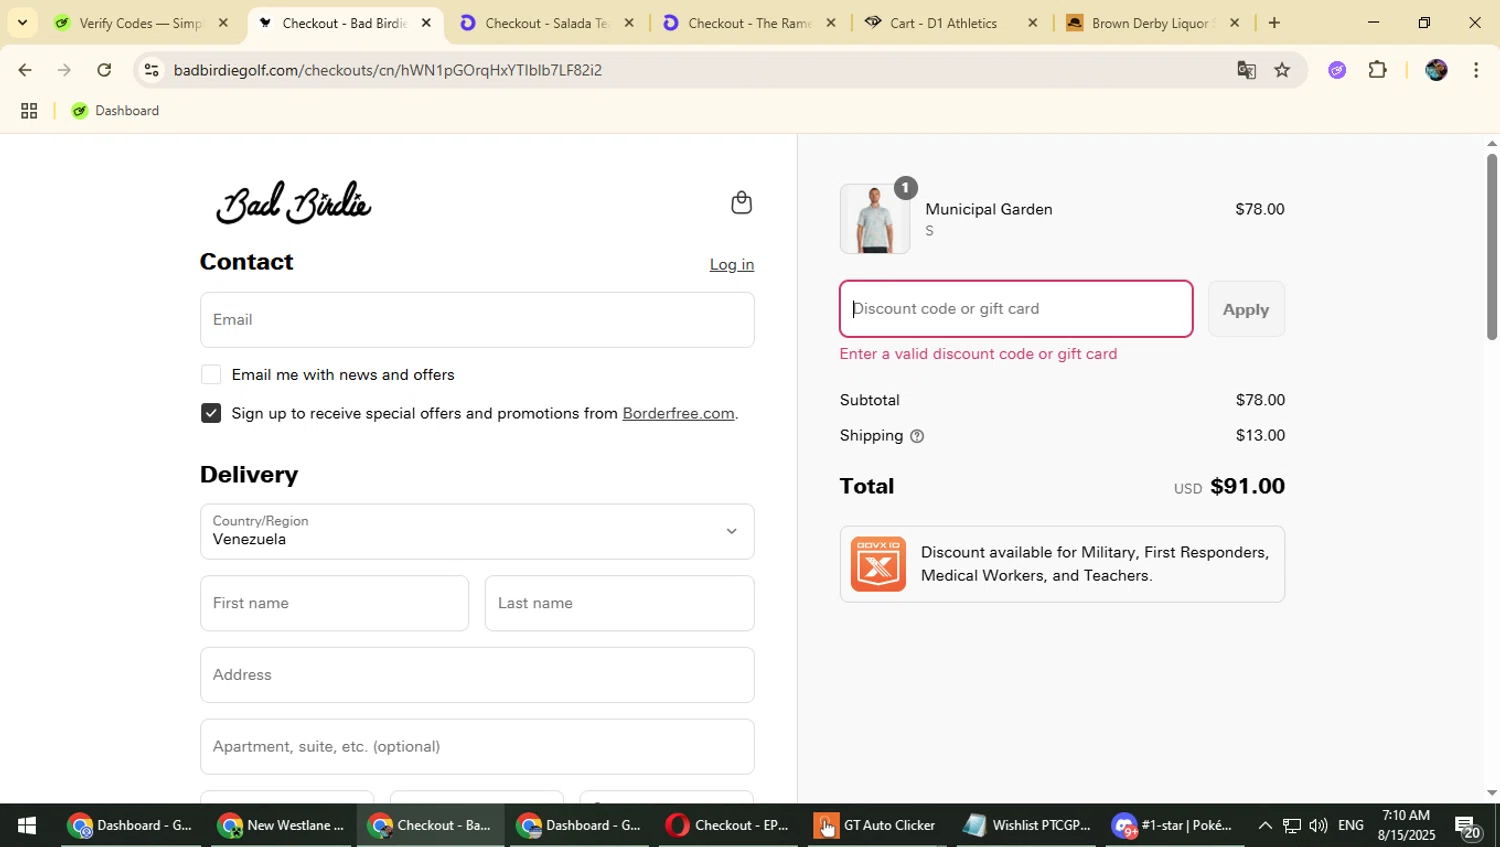Open Windows Start menu
The height and width of the screenshot is (847, 1500).
click(x=27, y=826)
